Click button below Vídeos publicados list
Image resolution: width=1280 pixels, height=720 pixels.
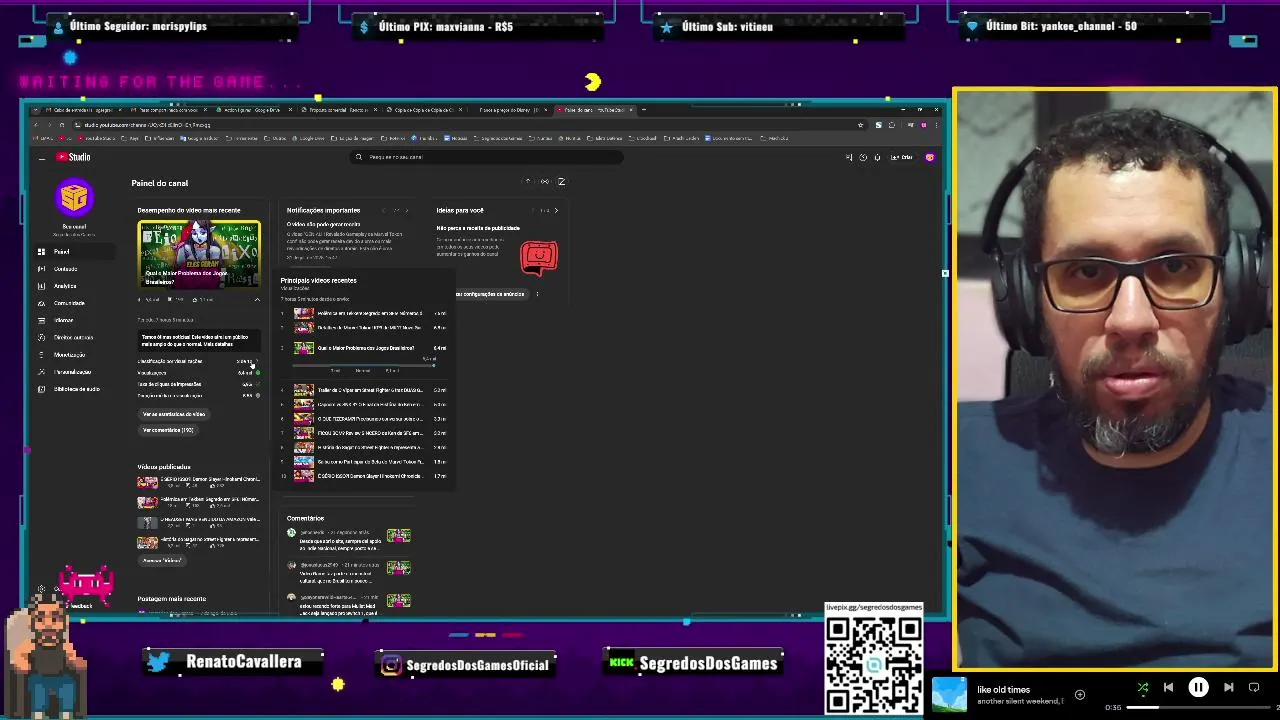pyautogui.click(x=162, y=560)
